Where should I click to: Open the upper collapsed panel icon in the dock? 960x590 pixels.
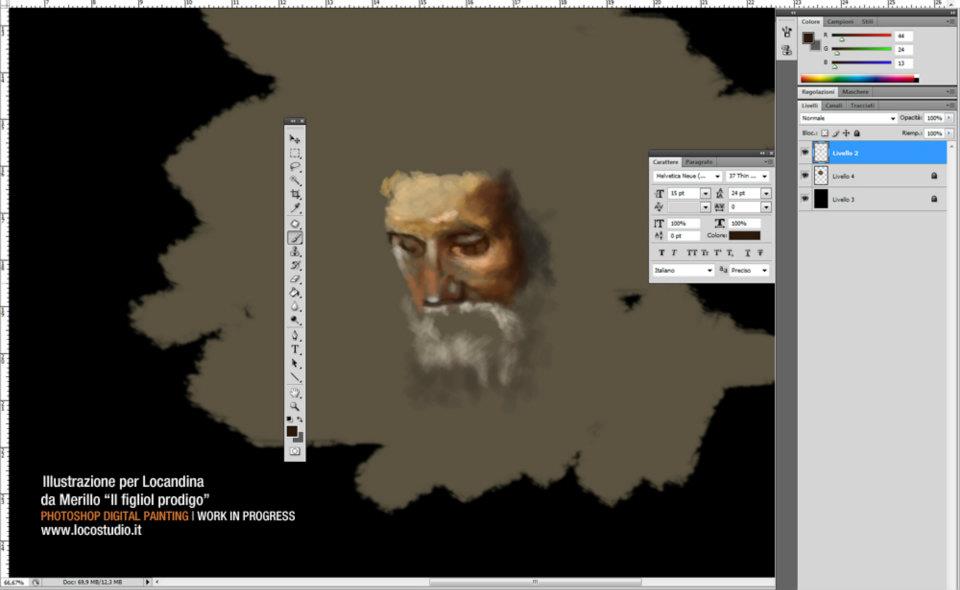tap(787, 32)
